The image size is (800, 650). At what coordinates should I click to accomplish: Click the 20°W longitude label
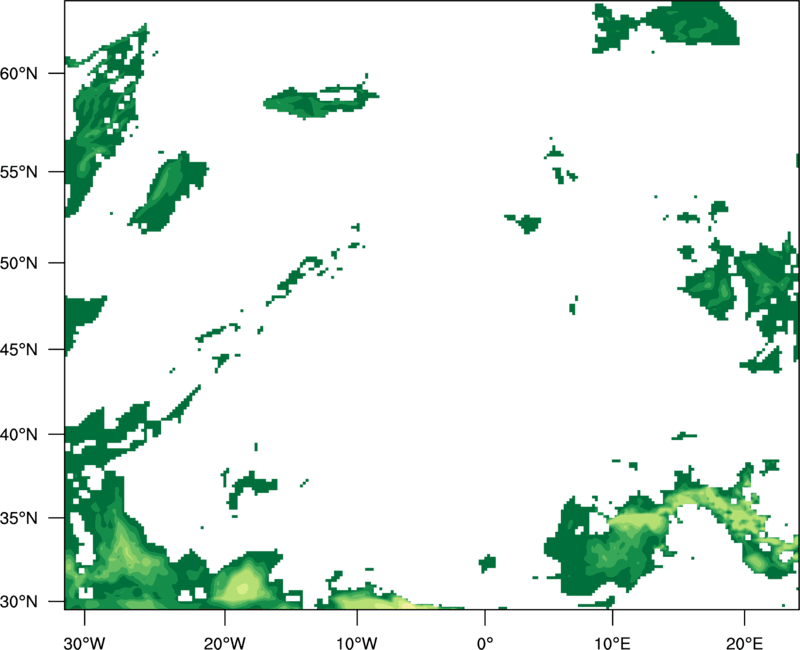click(225, 643)
